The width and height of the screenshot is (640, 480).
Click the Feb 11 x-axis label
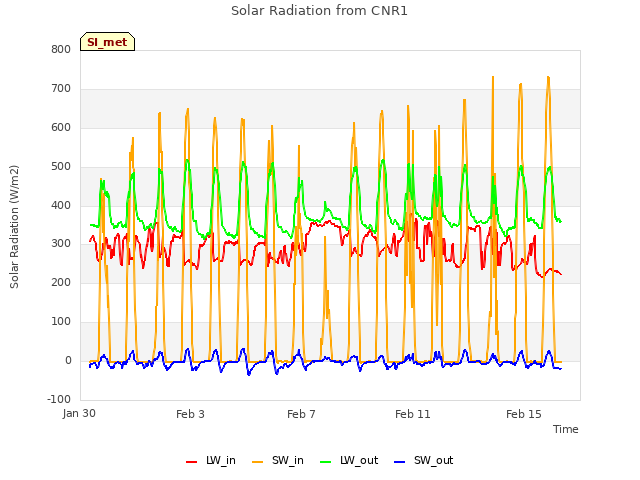point(413,414)
